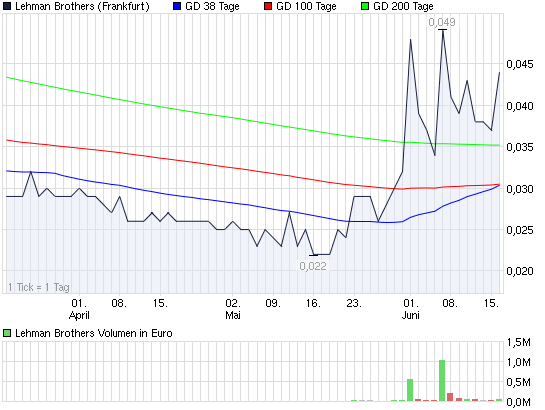
Task: Click the 0,049 high price marker
Action: point(442,22)
